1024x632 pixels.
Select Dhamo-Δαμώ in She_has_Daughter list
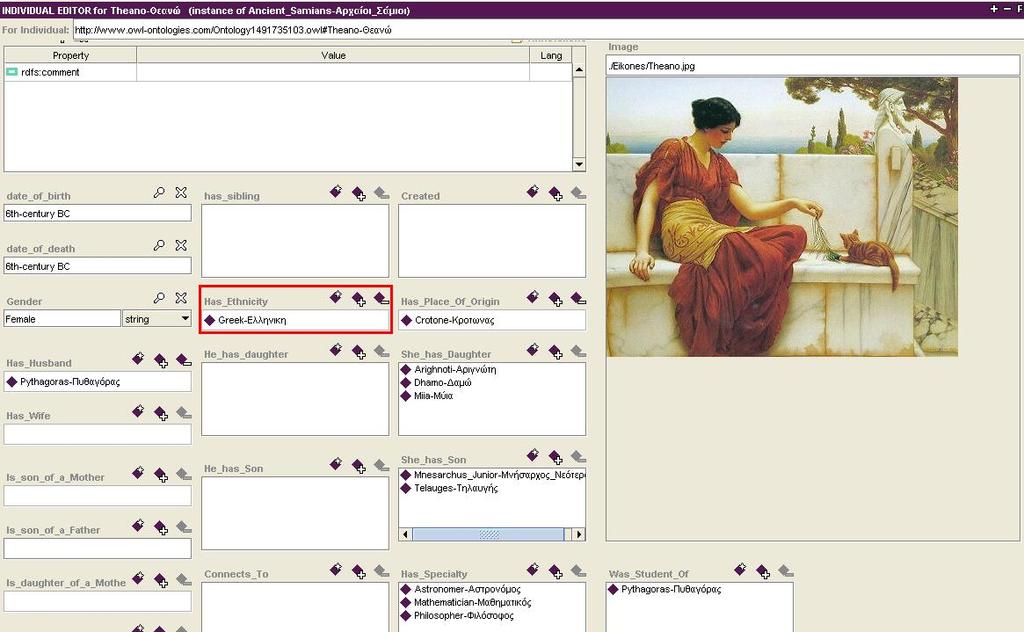(x=443, y=383)
